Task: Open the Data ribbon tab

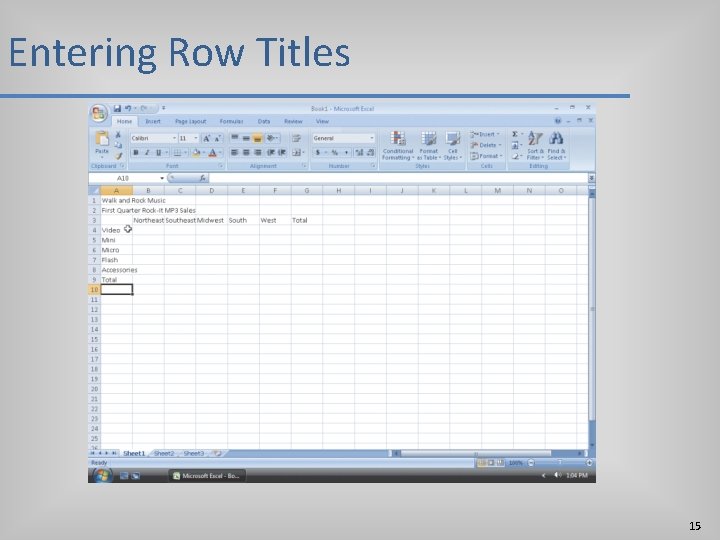Action: coord(264,121)
